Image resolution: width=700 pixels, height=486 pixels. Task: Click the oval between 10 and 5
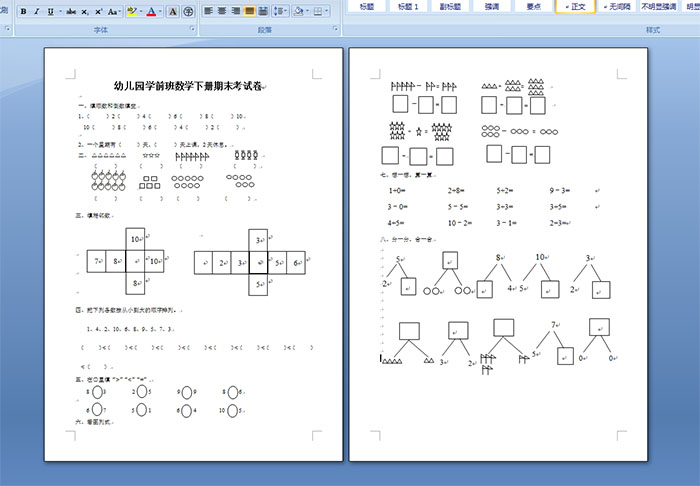tap(232, 411)
